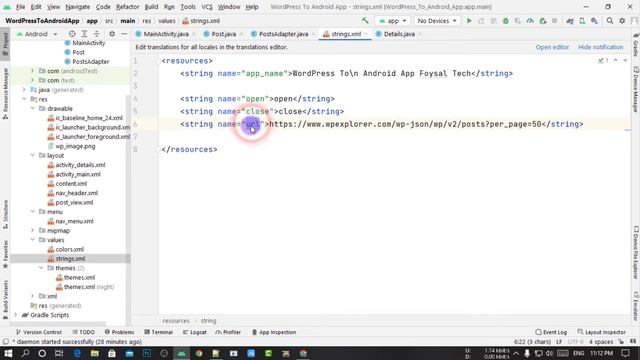Open Device Manager side panel

pyautogui.click(x=636, y=89)
